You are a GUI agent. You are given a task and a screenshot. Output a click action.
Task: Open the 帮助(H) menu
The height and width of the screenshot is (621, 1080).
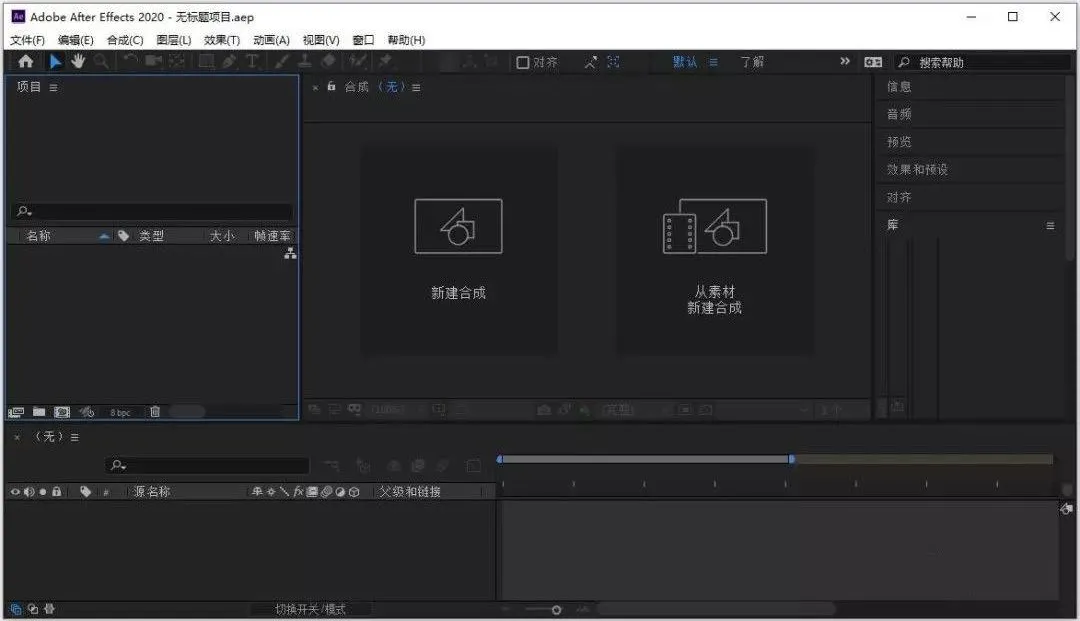point(406,40)
